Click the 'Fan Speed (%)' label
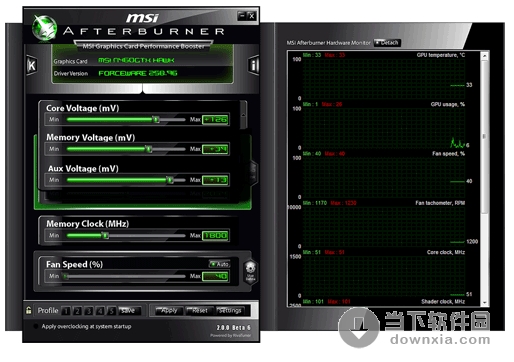 (74, 264)
